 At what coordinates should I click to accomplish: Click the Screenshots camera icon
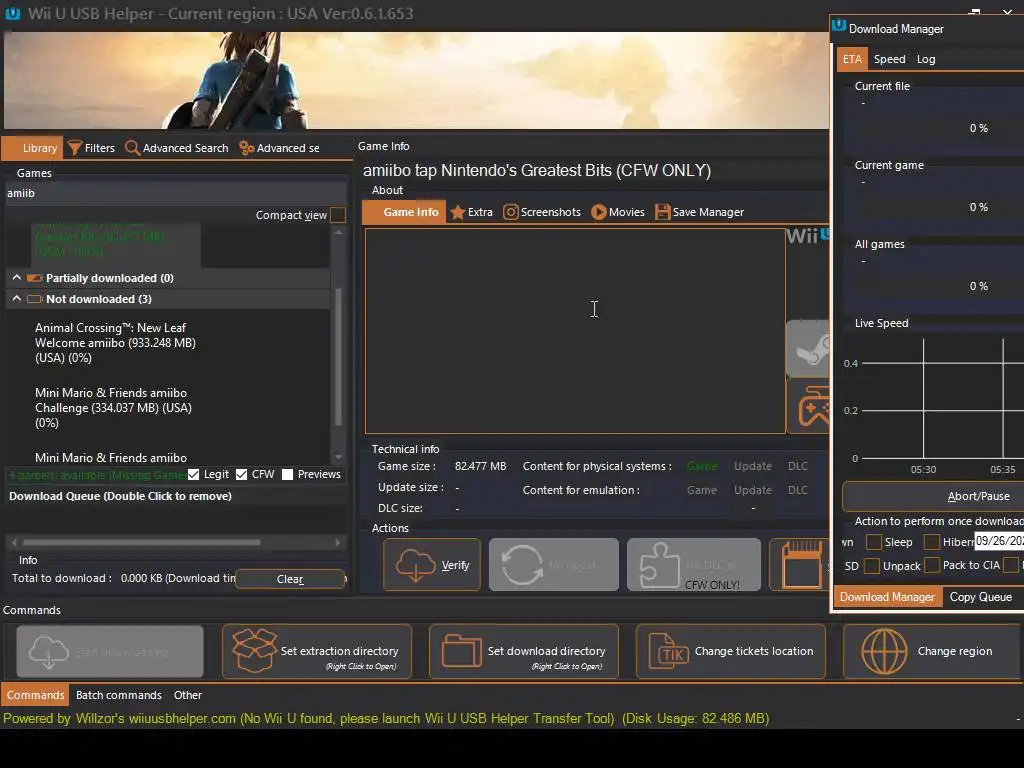pos(511,212)
